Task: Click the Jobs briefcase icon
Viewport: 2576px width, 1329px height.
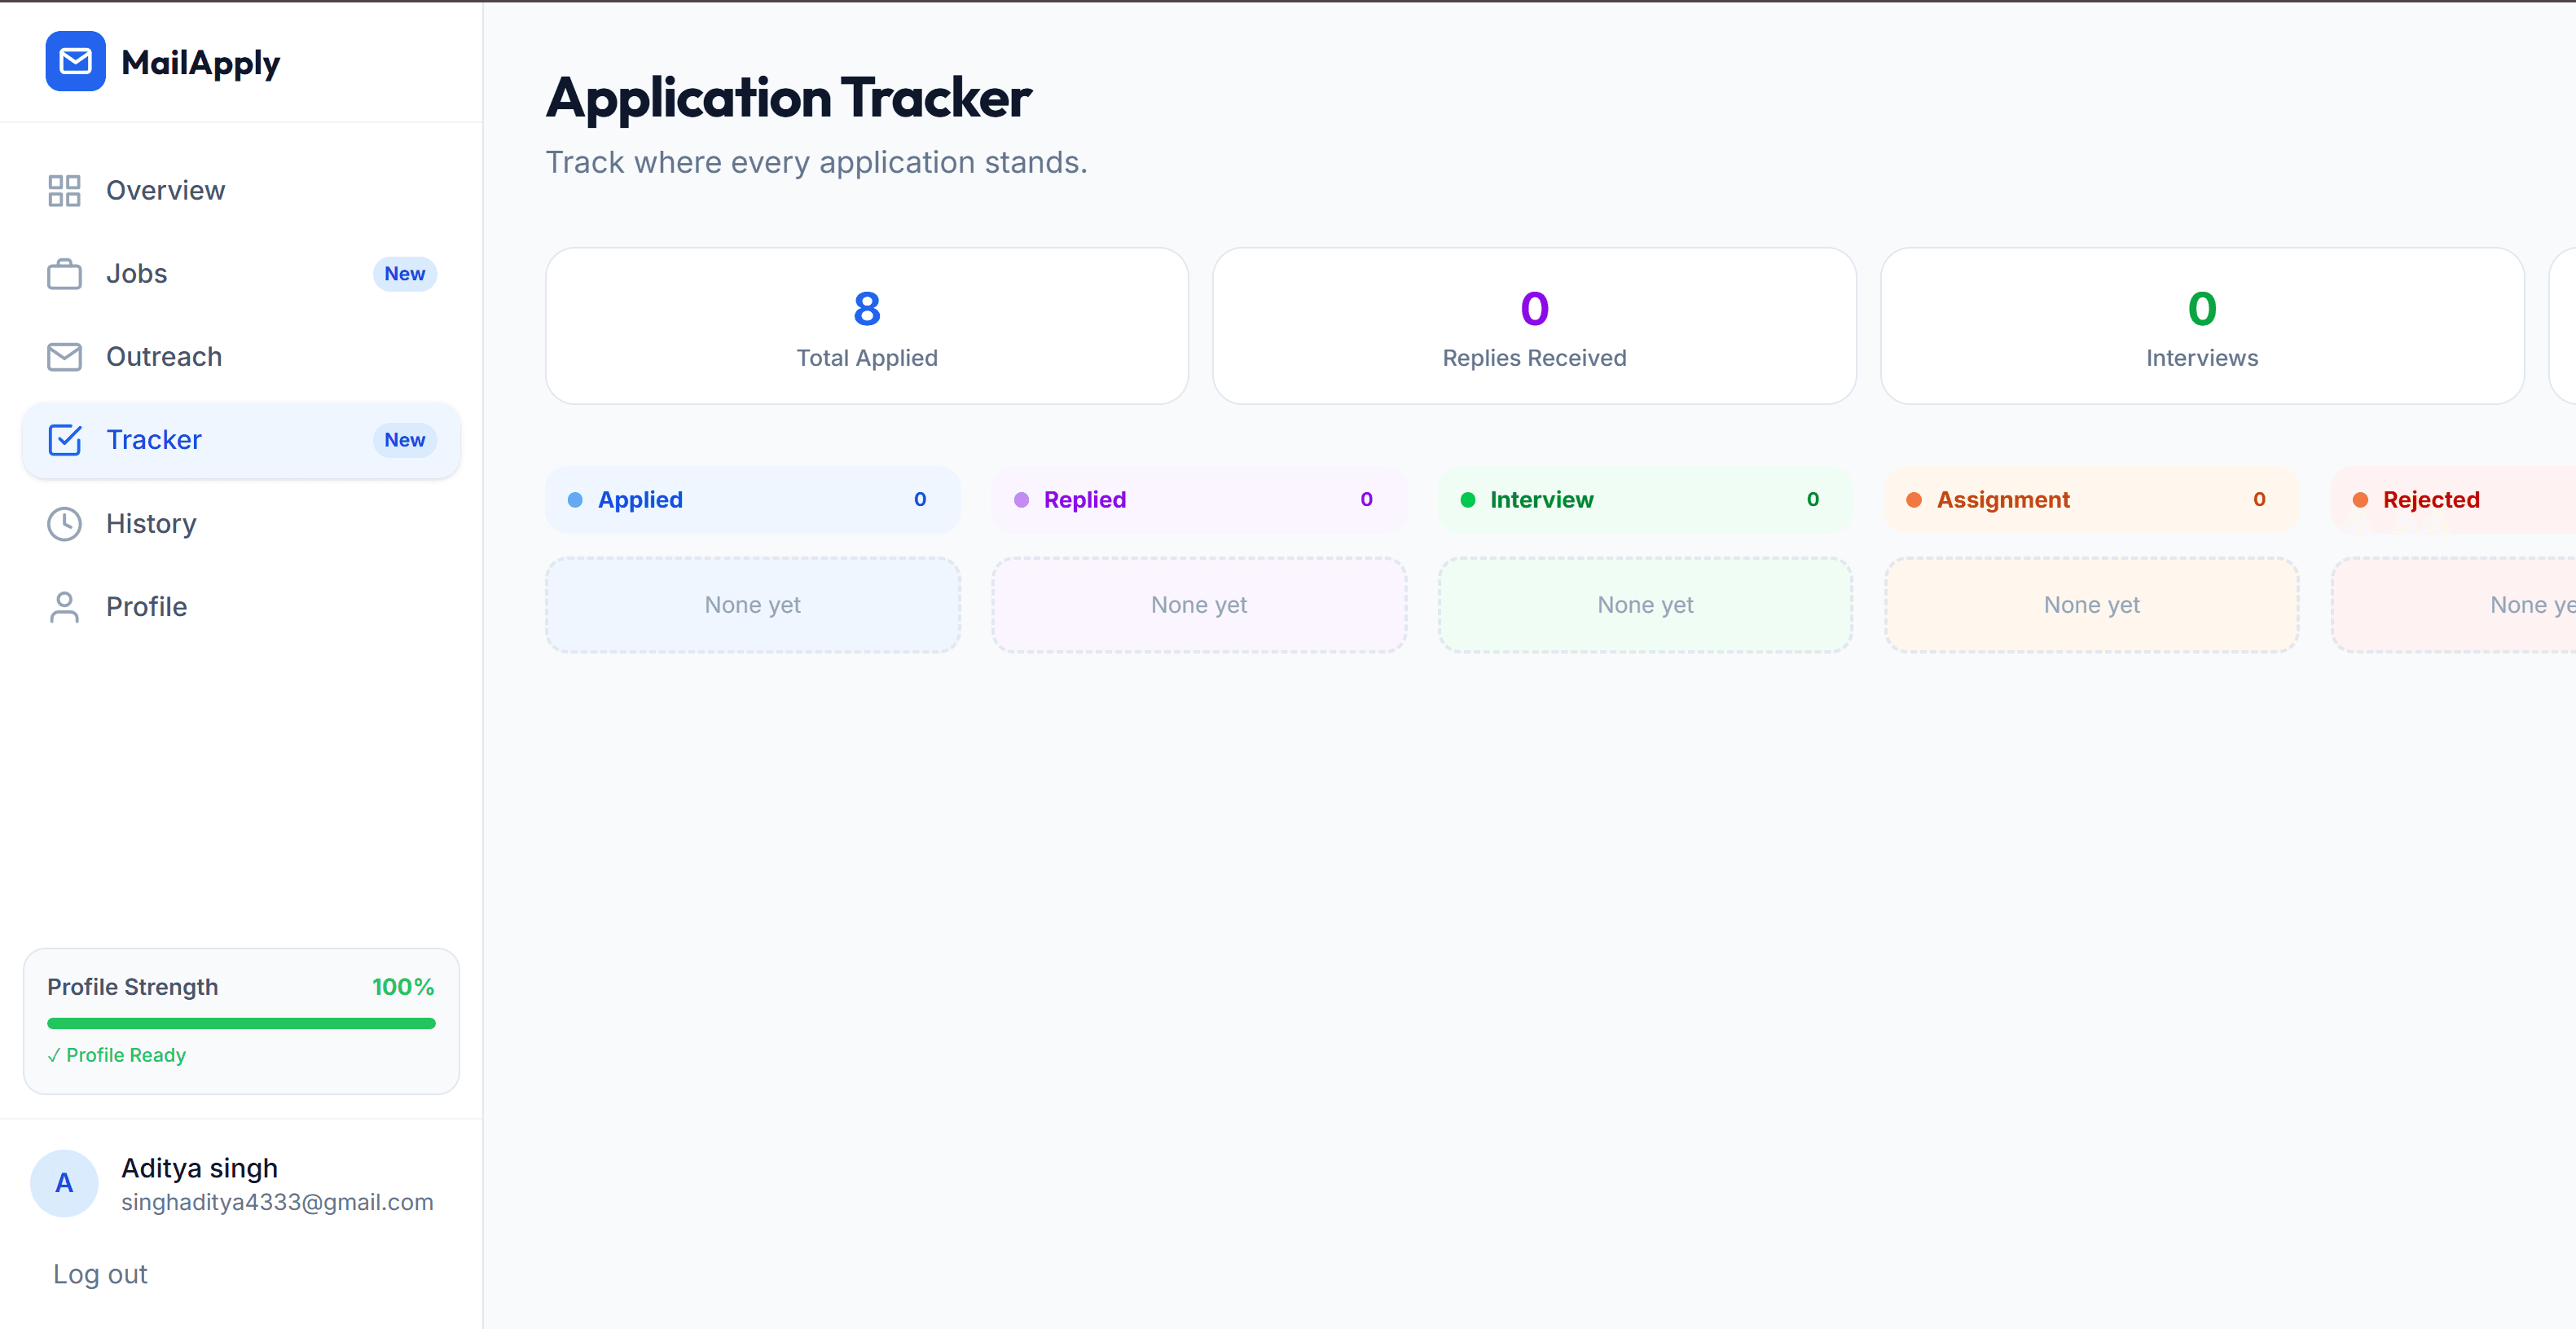Action: 64,273
